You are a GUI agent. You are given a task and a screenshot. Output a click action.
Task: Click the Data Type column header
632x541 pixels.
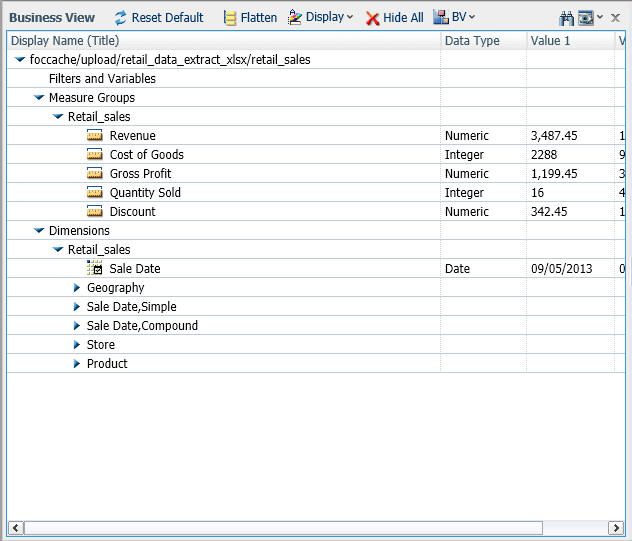click(x=484, y=41)
